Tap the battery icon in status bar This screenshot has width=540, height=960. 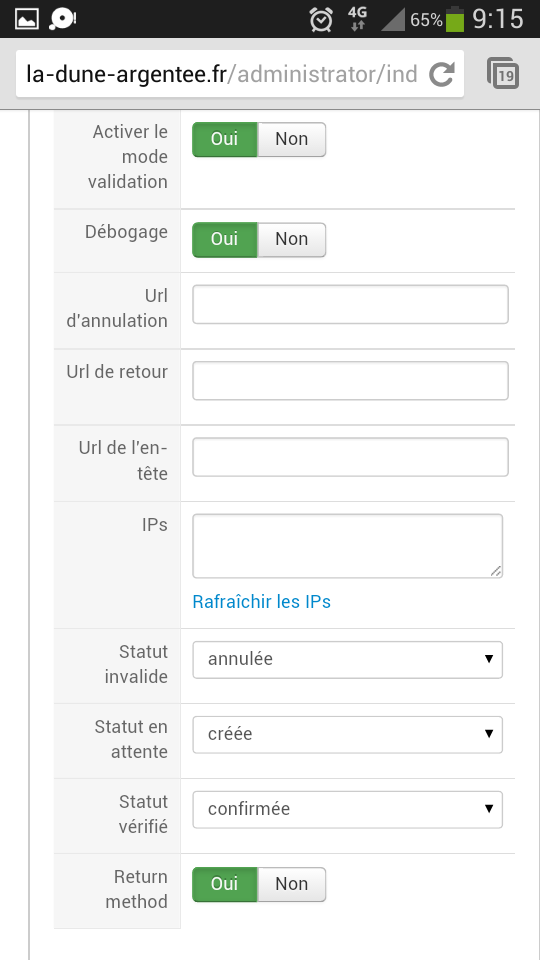pyautogui.click(x=455, y=20)
